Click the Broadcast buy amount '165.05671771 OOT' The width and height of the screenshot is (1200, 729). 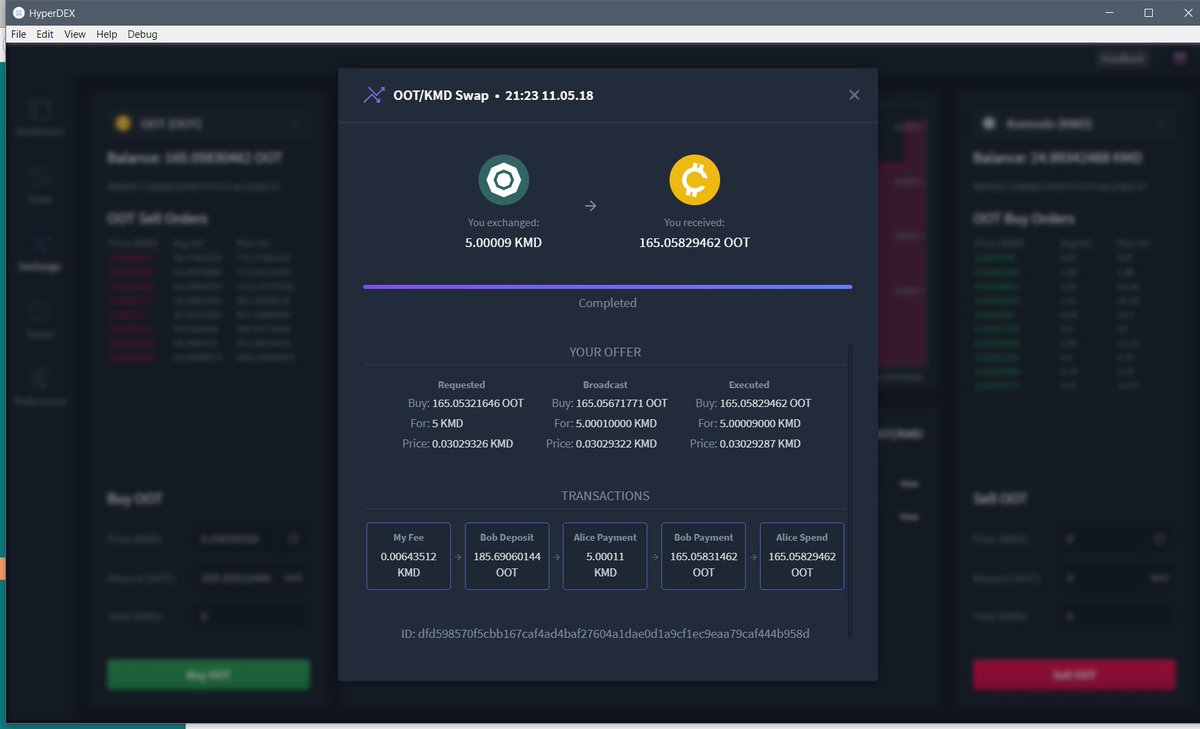click(622, 403)
